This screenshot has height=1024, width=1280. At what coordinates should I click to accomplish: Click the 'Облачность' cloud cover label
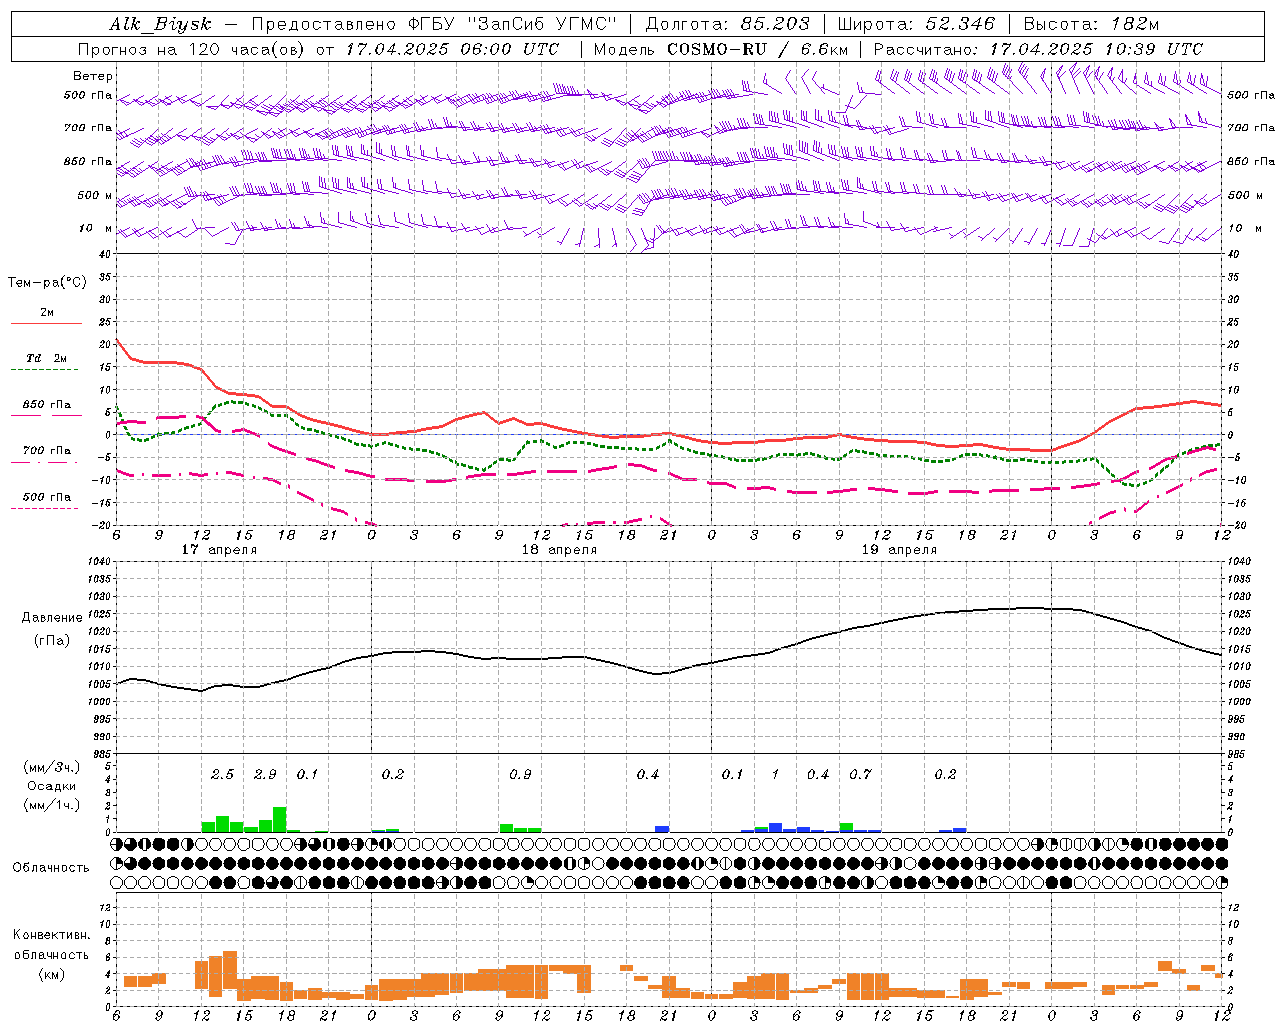point(51,868)
